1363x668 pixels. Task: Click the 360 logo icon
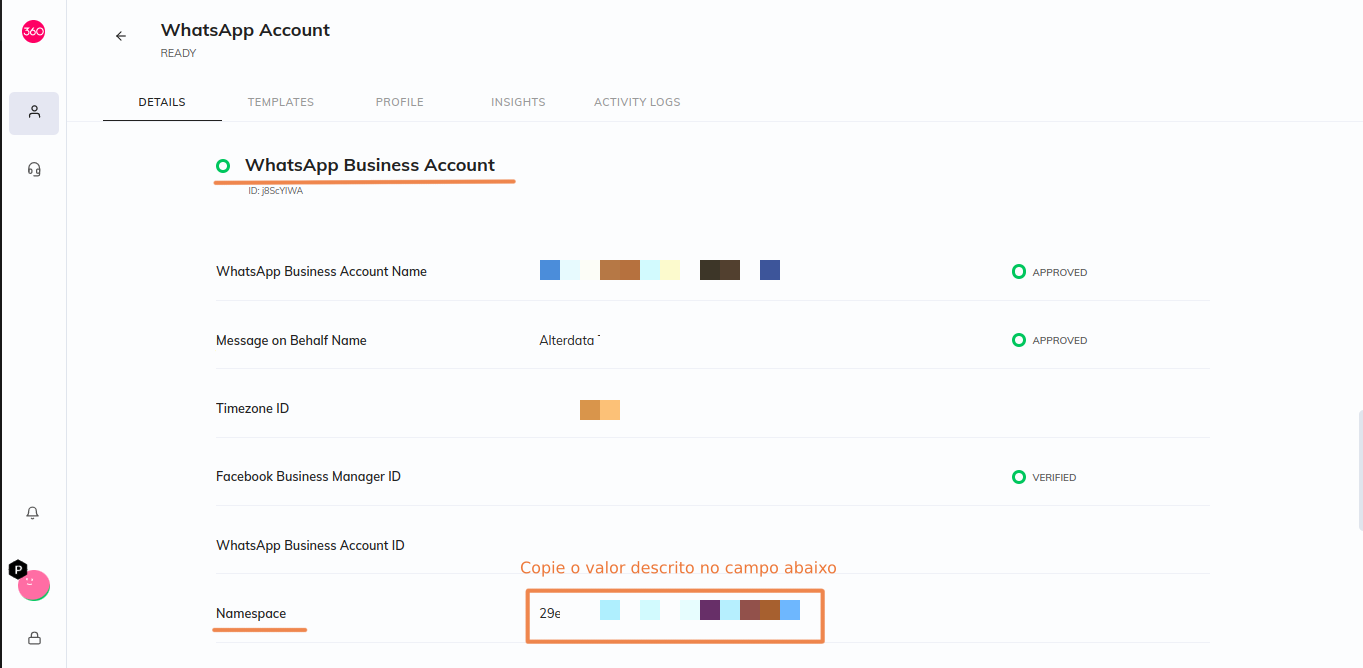point(33,32)
